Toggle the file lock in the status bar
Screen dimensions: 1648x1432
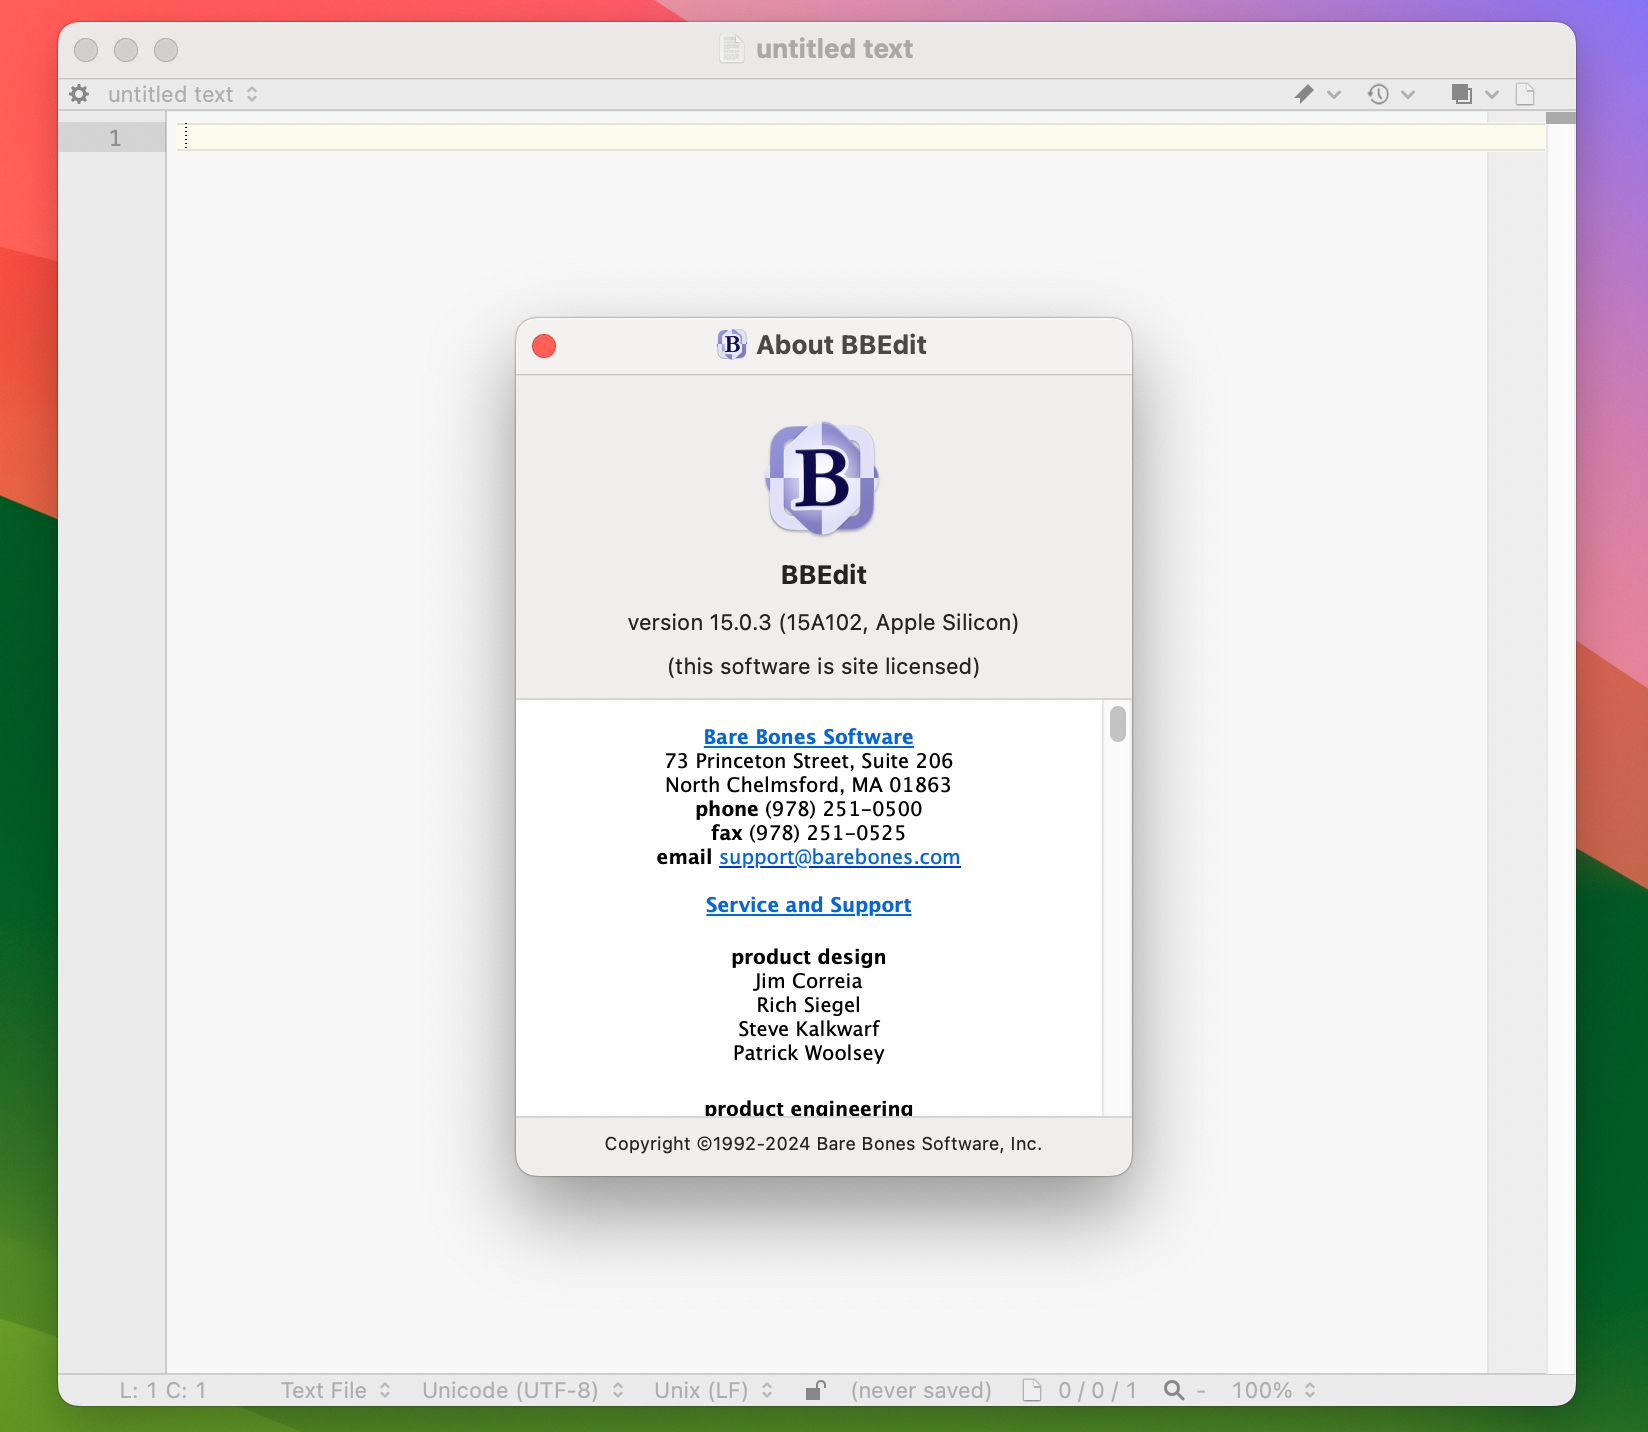815,1390
